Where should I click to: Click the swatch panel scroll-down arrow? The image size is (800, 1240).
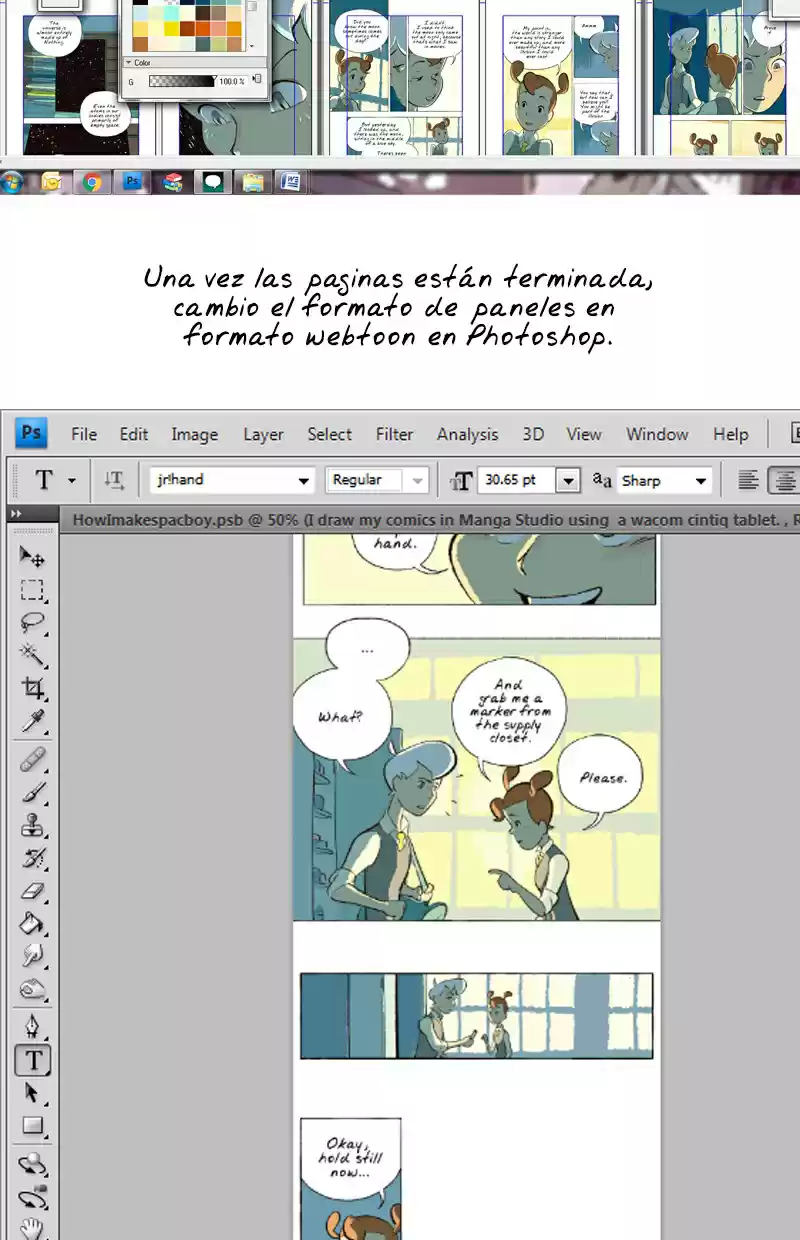tap(251, 46)
